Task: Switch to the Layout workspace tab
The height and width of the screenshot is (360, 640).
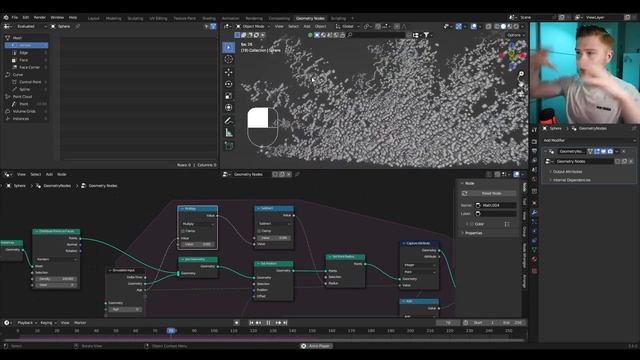Action: [93, 18]
